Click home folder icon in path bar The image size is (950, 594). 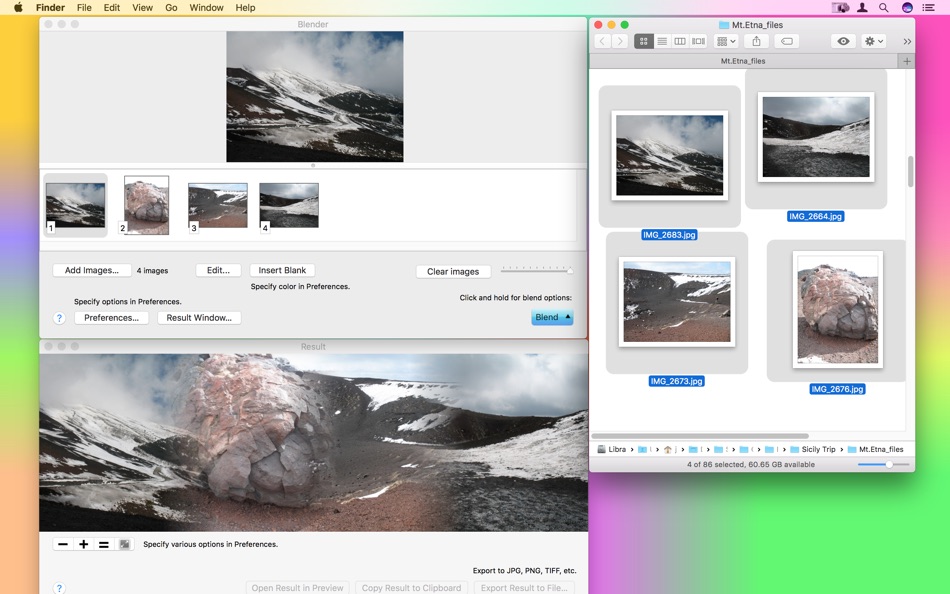coord(668,450)
